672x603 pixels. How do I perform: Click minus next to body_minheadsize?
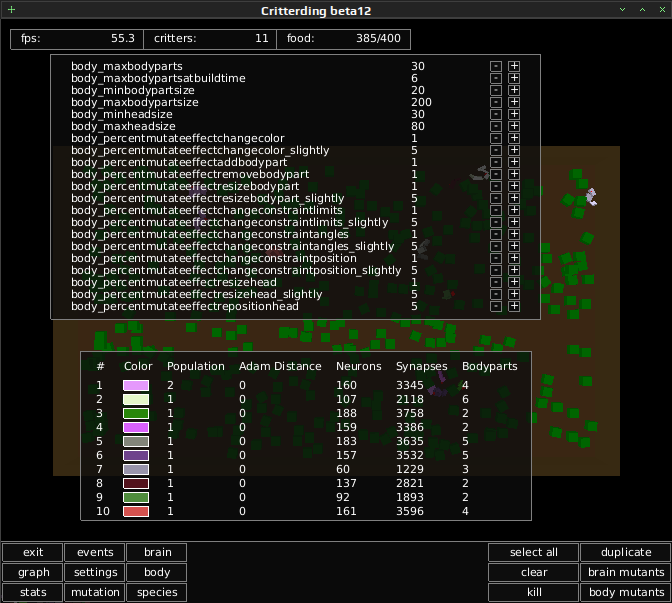(x=496, y=114)
